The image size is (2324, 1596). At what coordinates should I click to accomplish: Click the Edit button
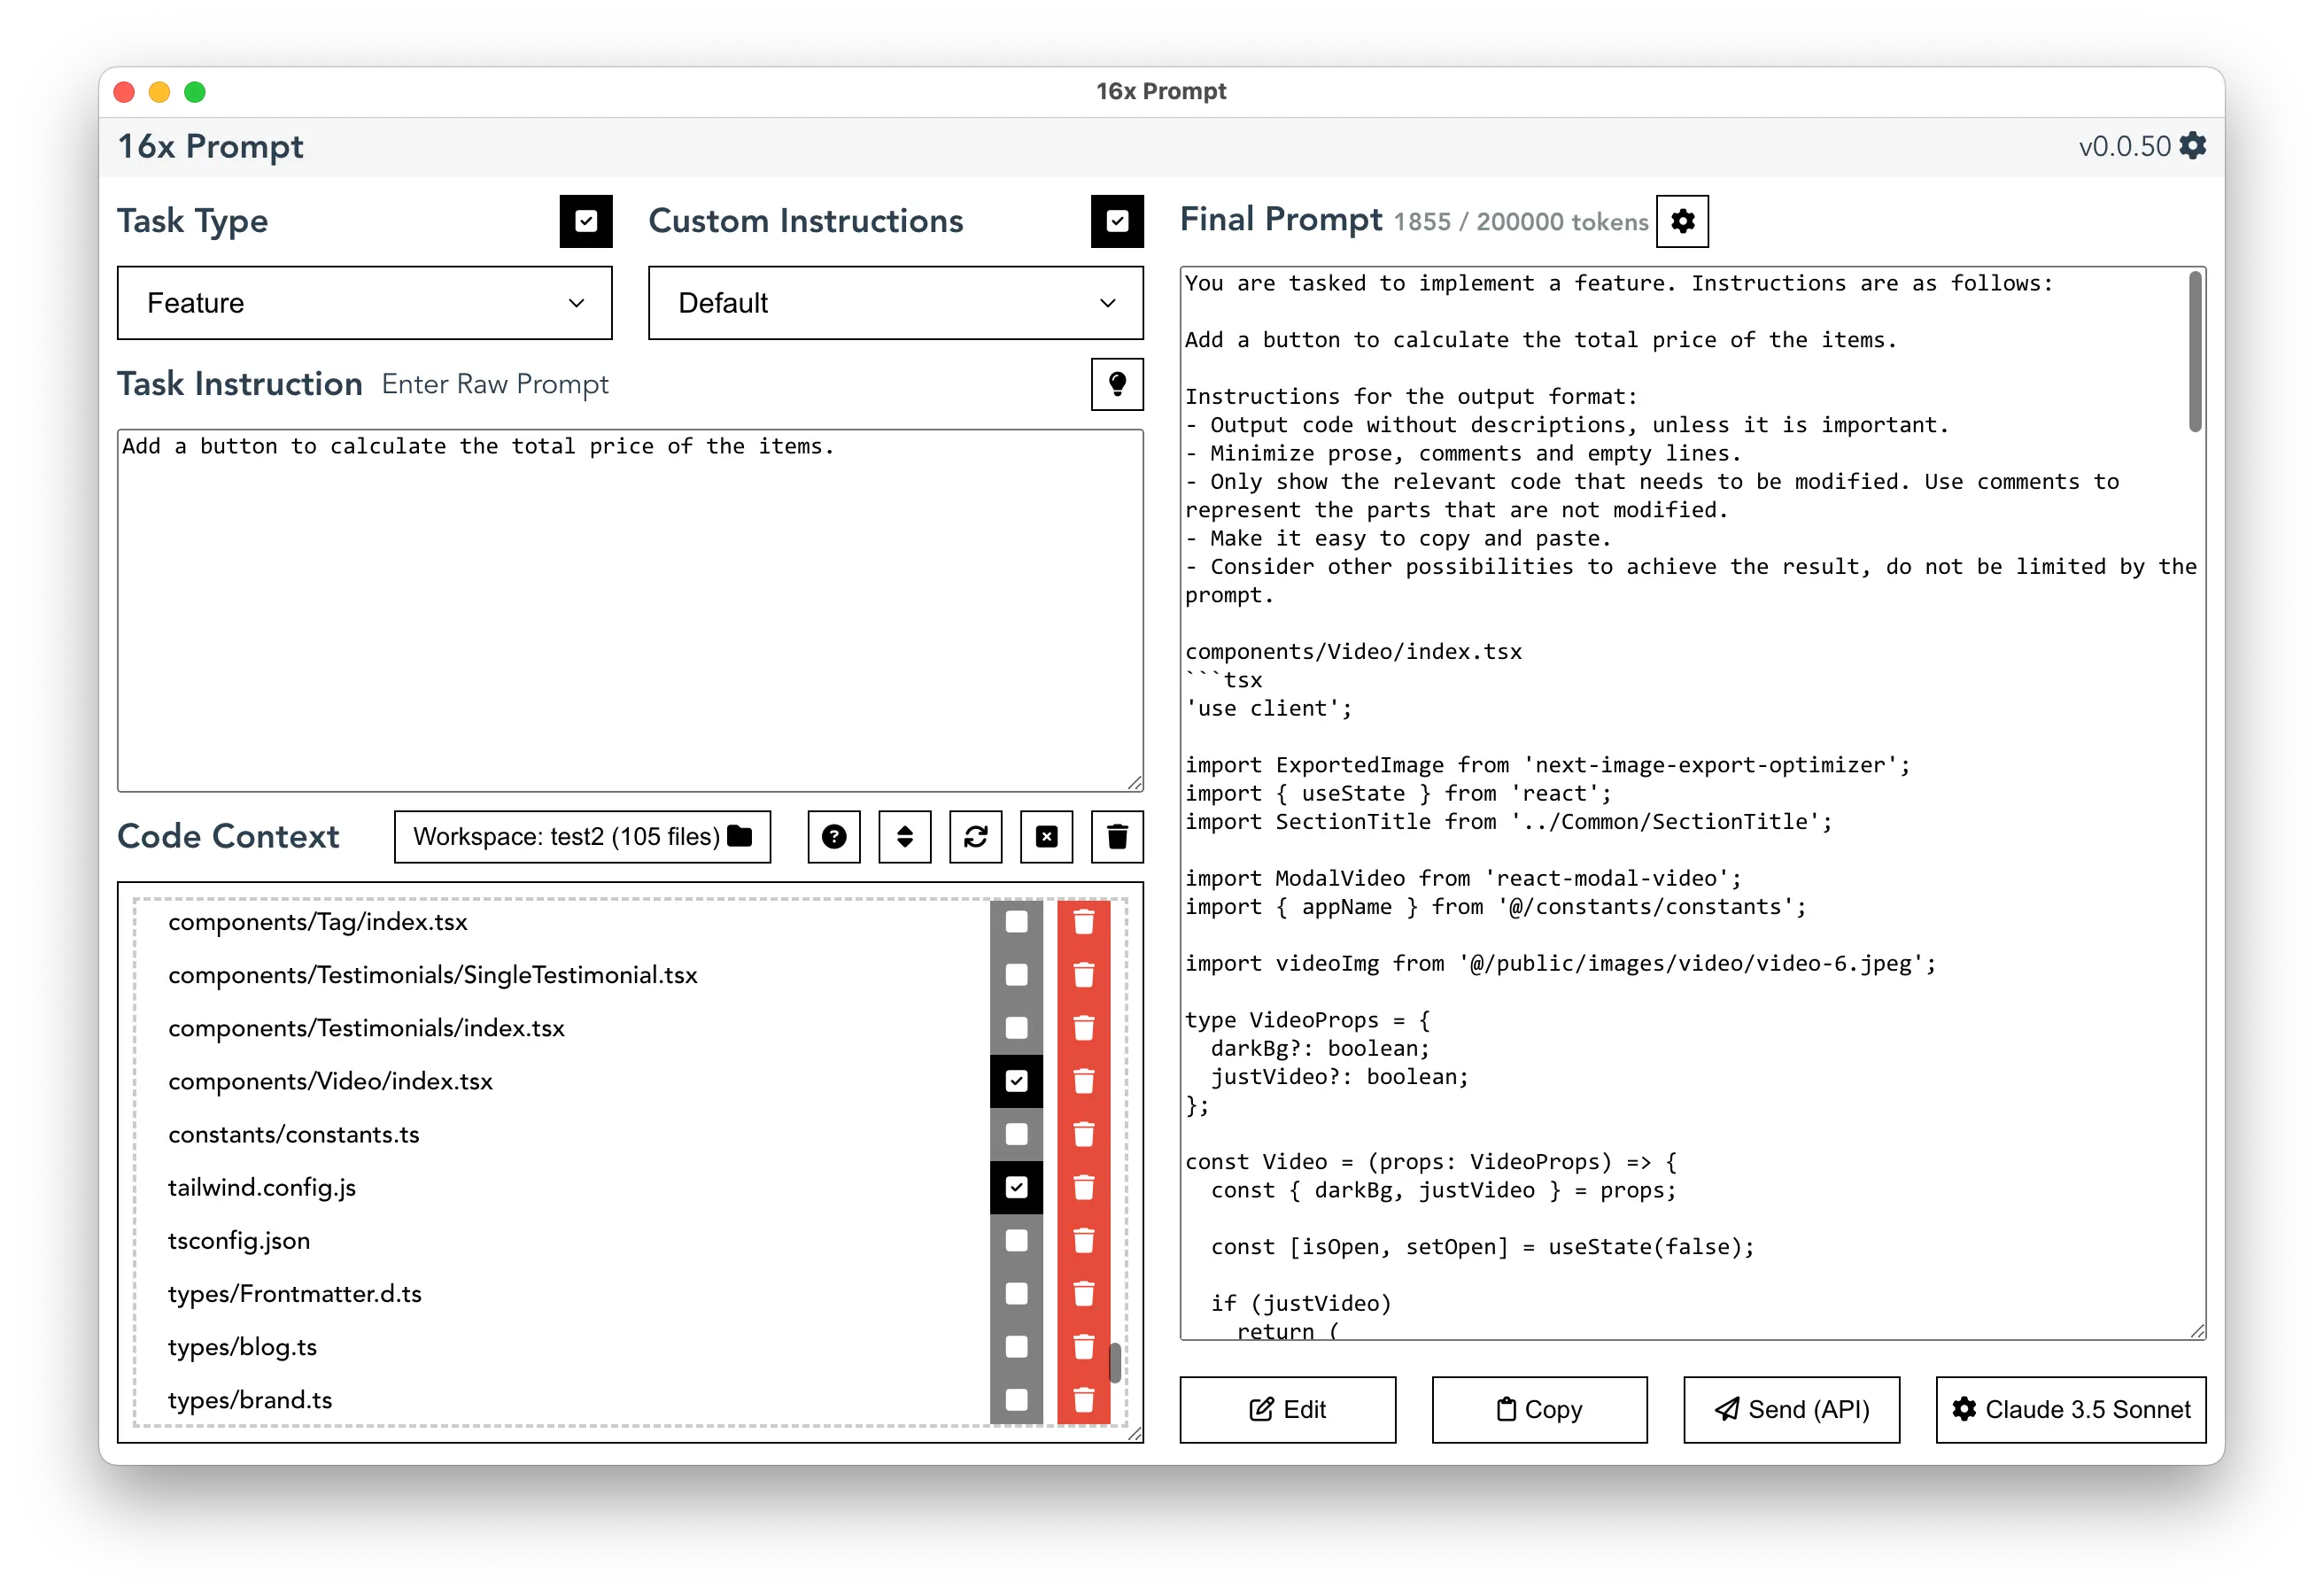coord(1287,1409)
